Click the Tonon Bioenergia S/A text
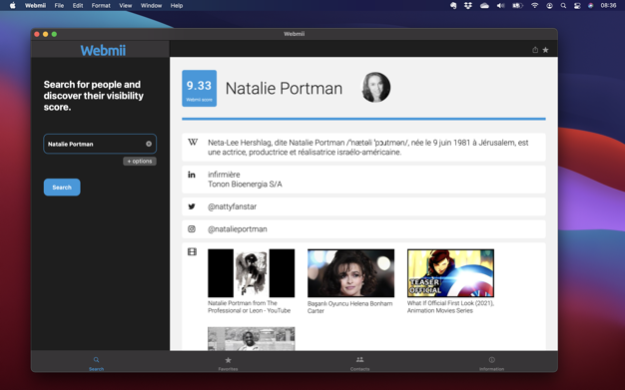625x390 pixels. tap(245, 184)
